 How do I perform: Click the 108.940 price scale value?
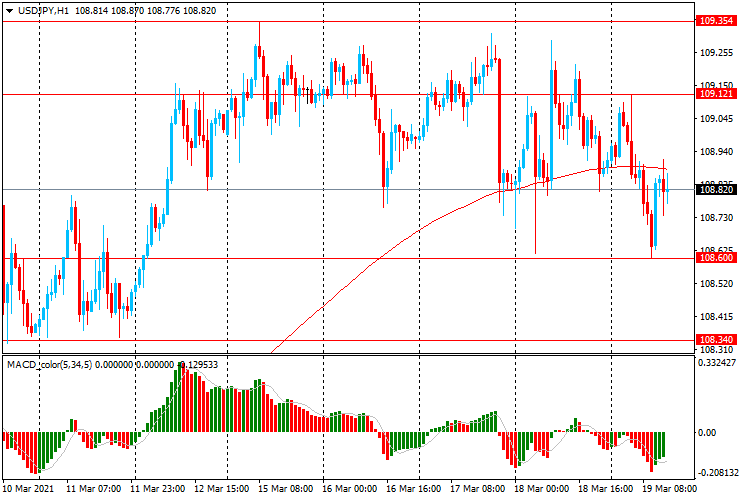coord(716,152)
